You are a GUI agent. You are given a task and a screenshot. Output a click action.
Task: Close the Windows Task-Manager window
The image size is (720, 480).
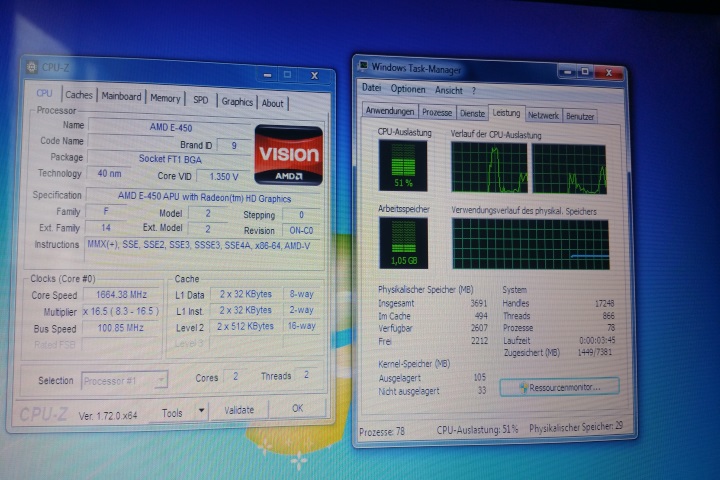coord(609,73)
